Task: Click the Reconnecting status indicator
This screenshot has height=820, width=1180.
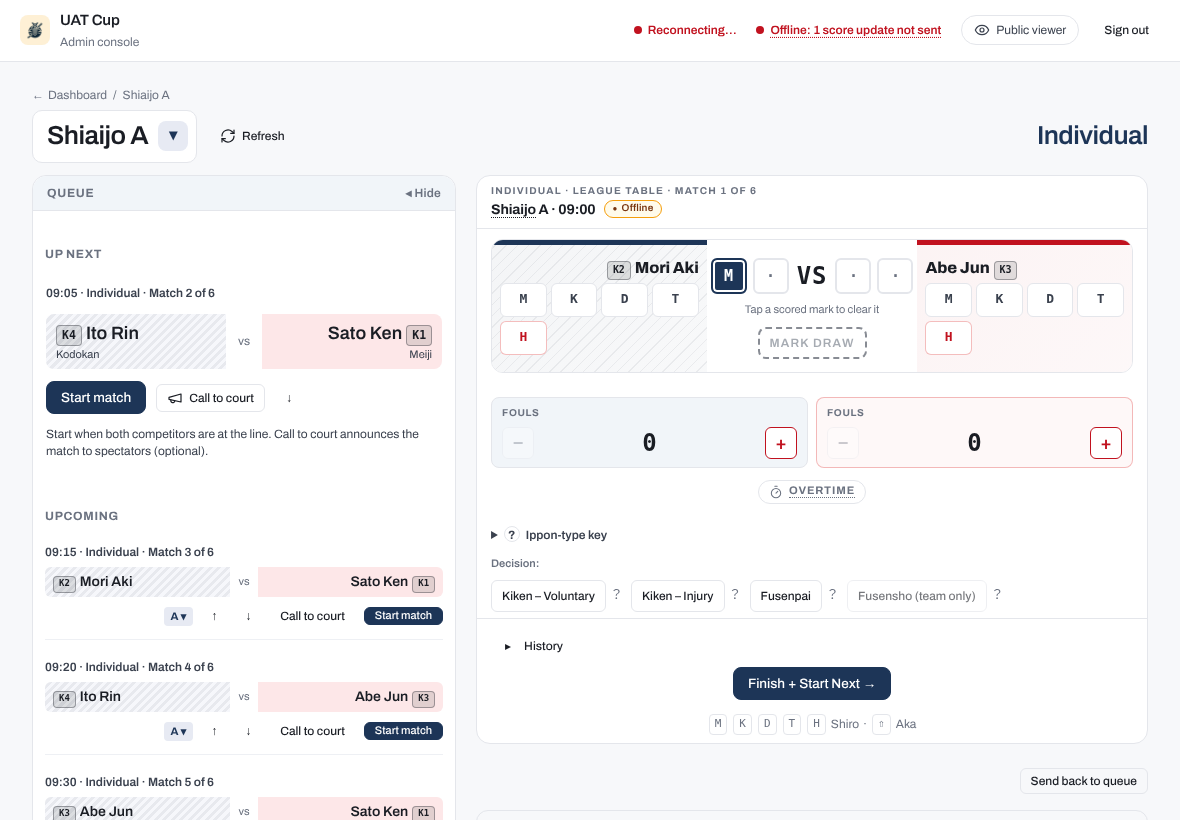Action: click(x=685, y=30)
